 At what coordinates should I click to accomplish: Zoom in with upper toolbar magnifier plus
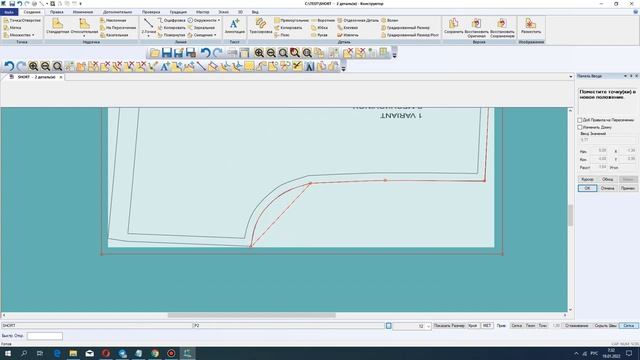pyautogui.click(x=259, y=53)
